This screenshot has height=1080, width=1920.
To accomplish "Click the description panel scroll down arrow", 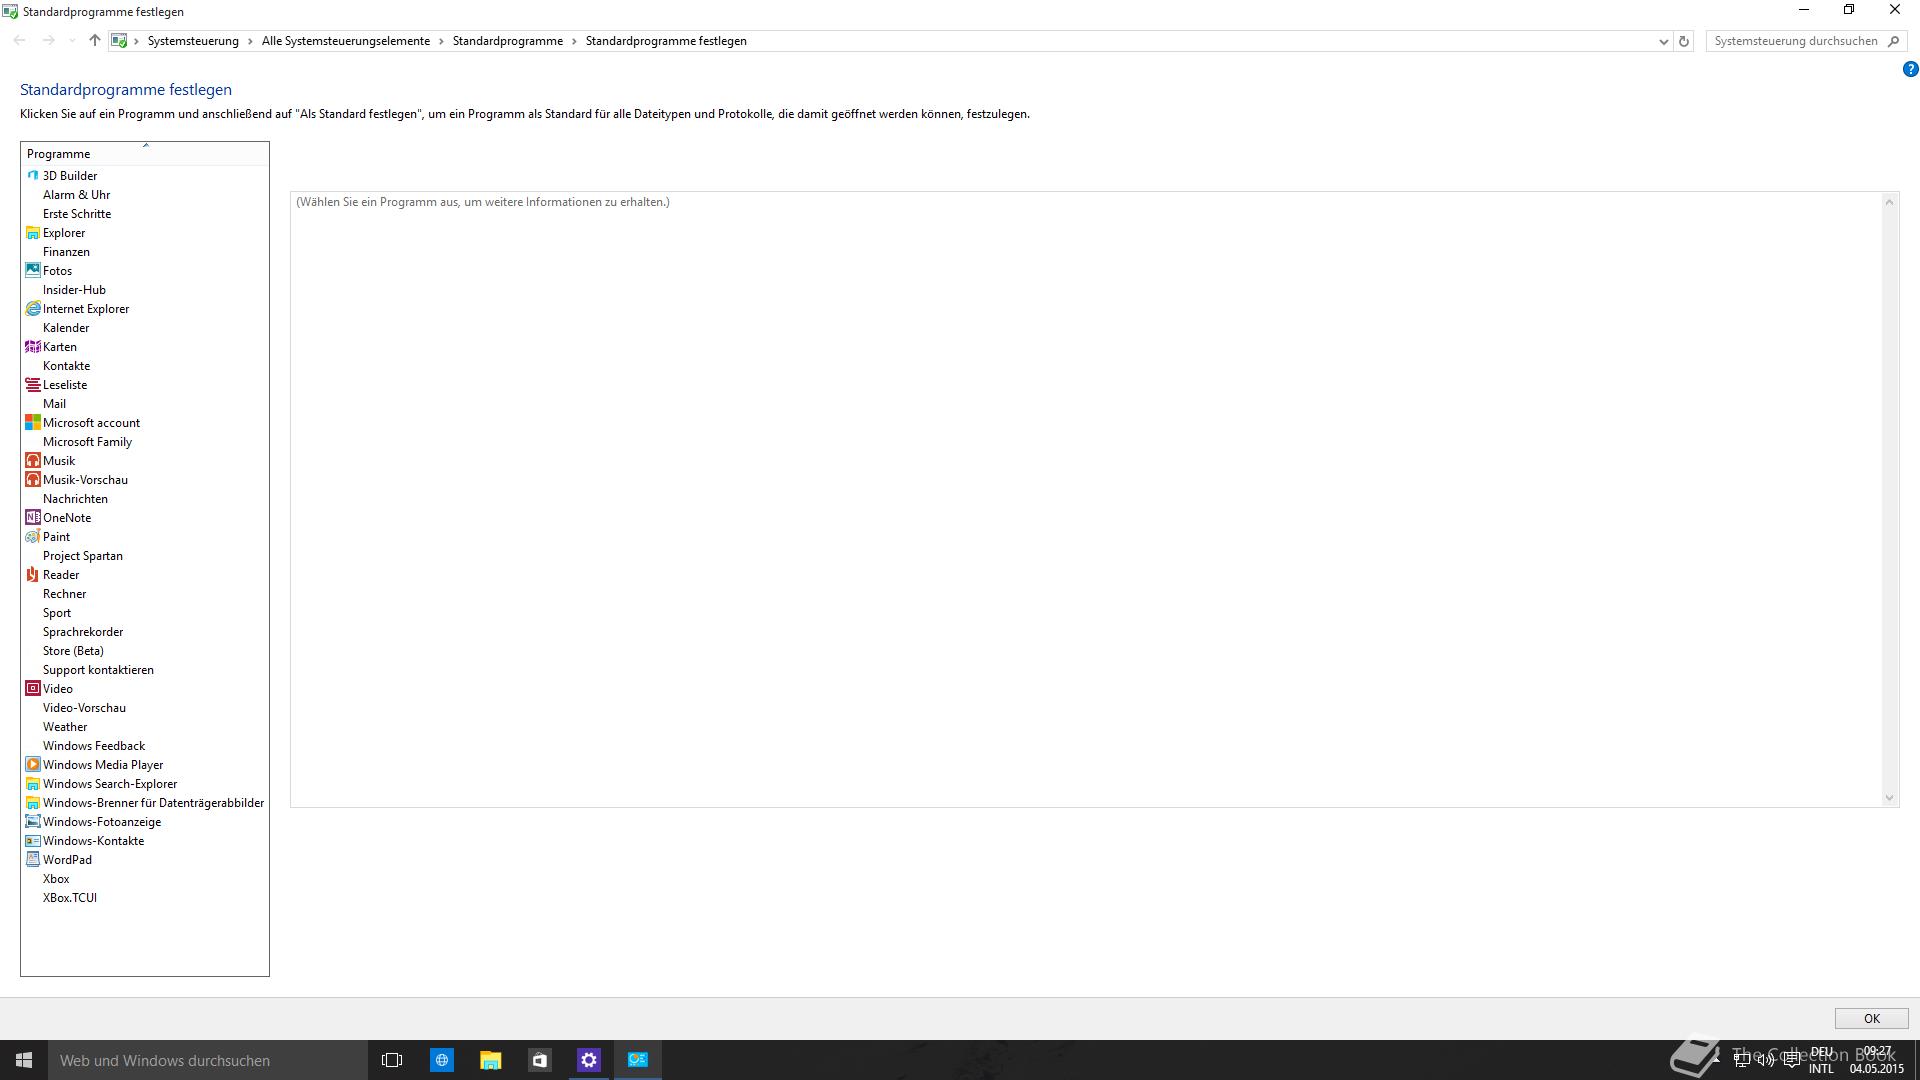I will click(x=1889, y=797).
